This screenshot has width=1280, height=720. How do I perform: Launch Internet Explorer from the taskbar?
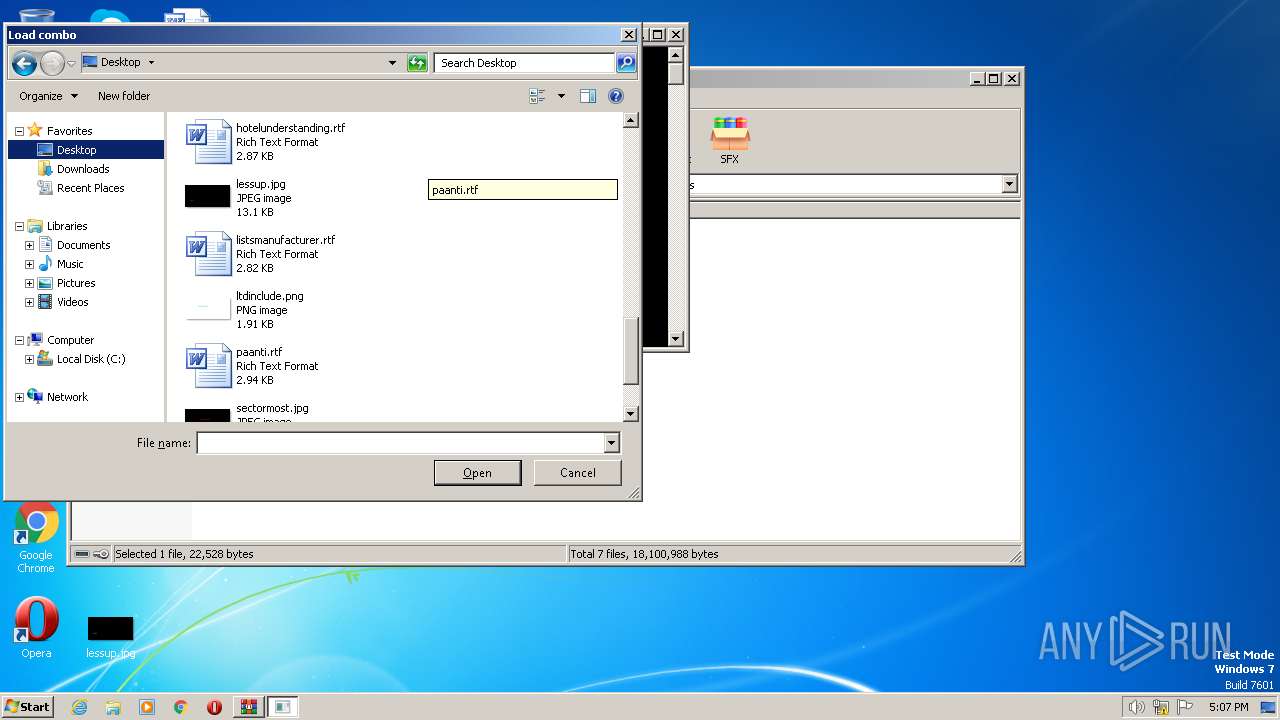(x=79, y=707)
